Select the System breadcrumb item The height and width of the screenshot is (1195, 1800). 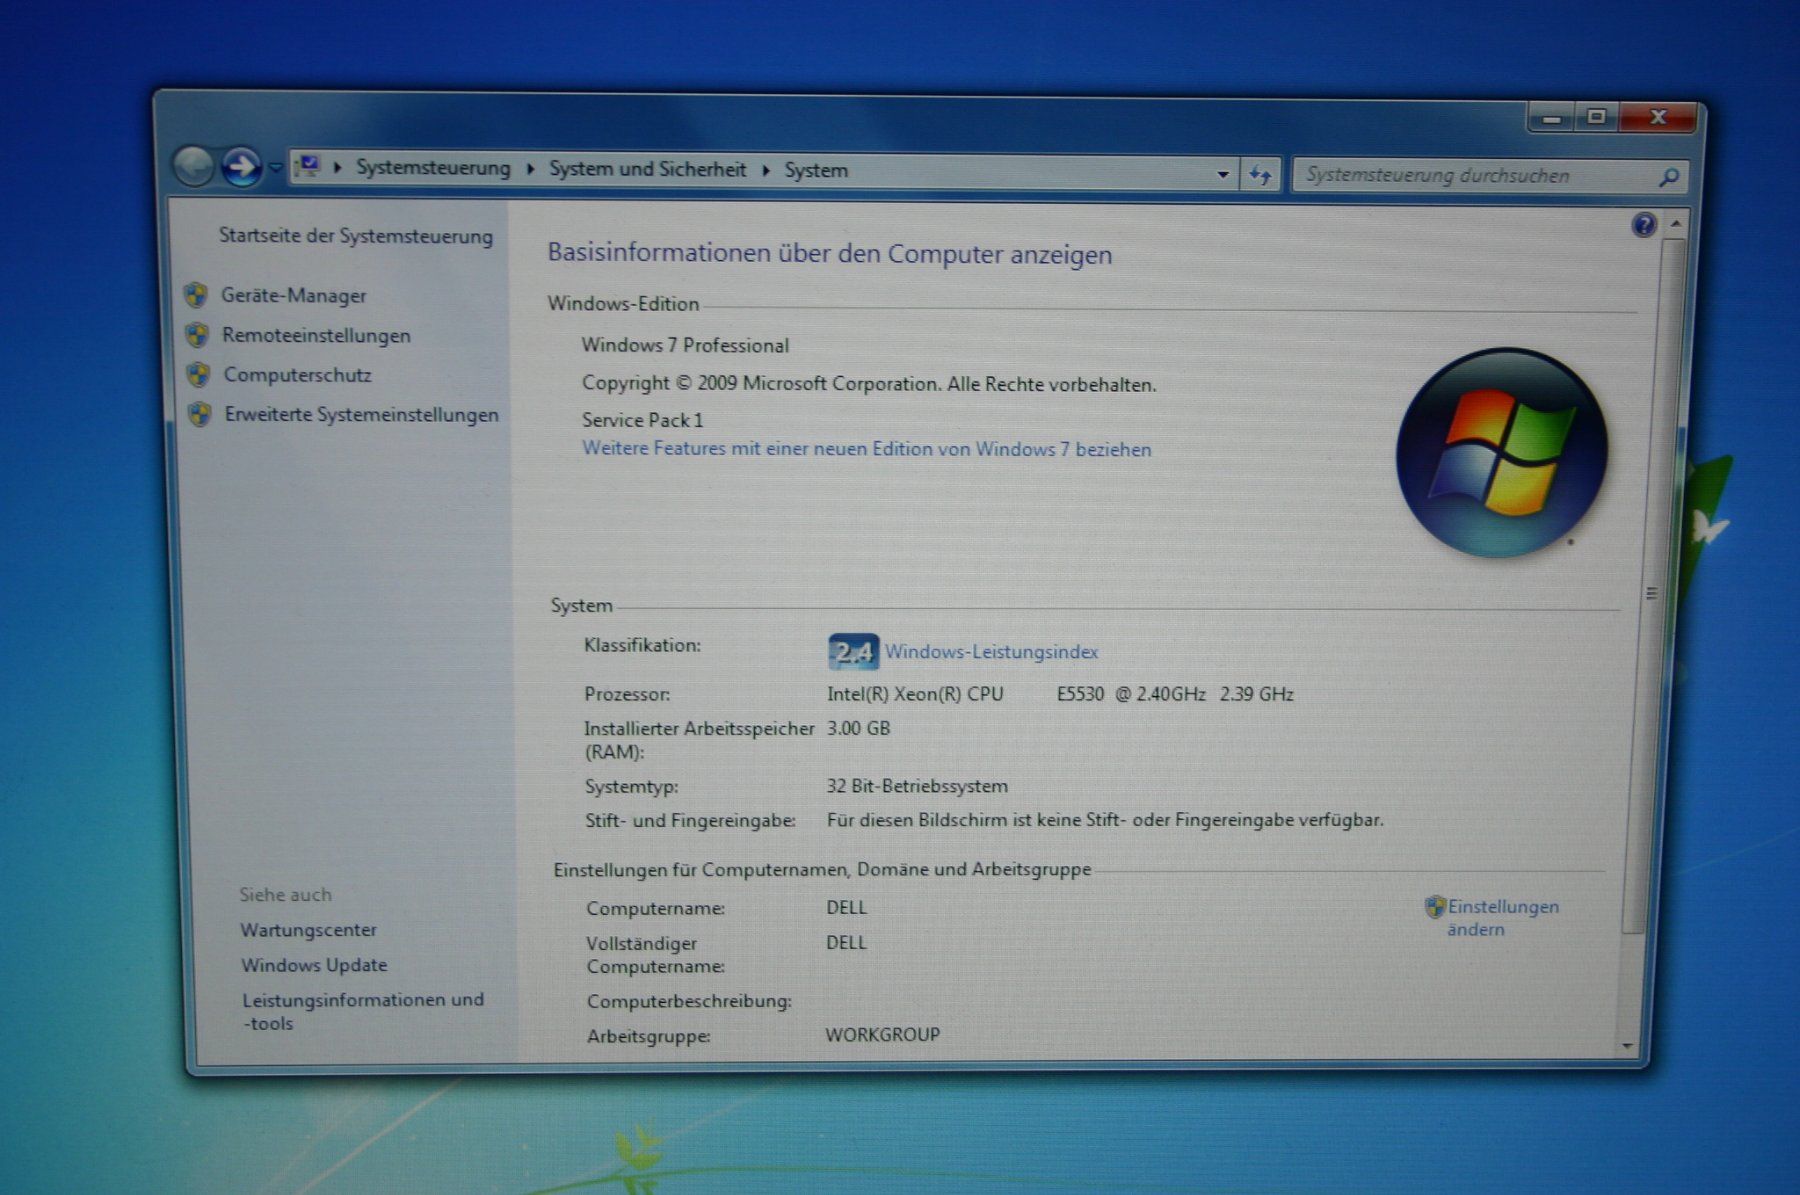(x=816, y=171)
